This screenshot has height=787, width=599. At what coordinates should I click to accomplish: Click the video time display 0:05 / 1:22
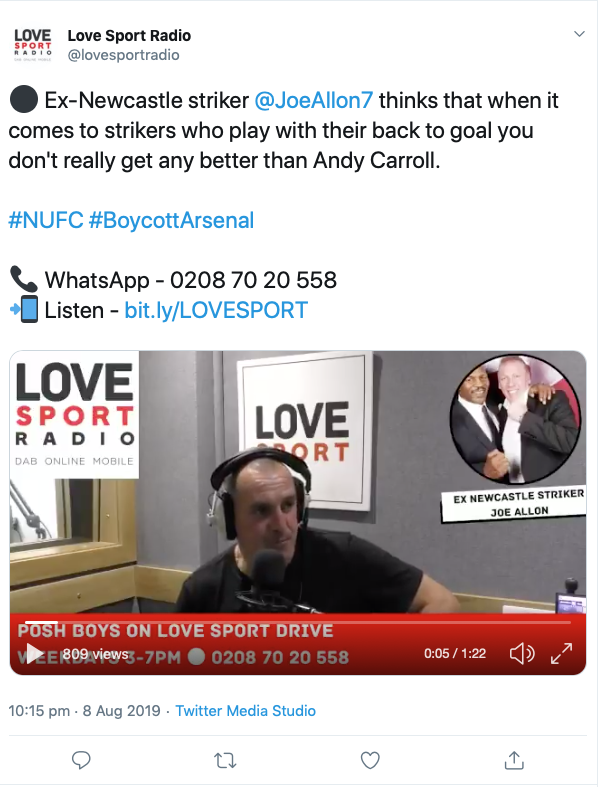[x=455, y=653]
